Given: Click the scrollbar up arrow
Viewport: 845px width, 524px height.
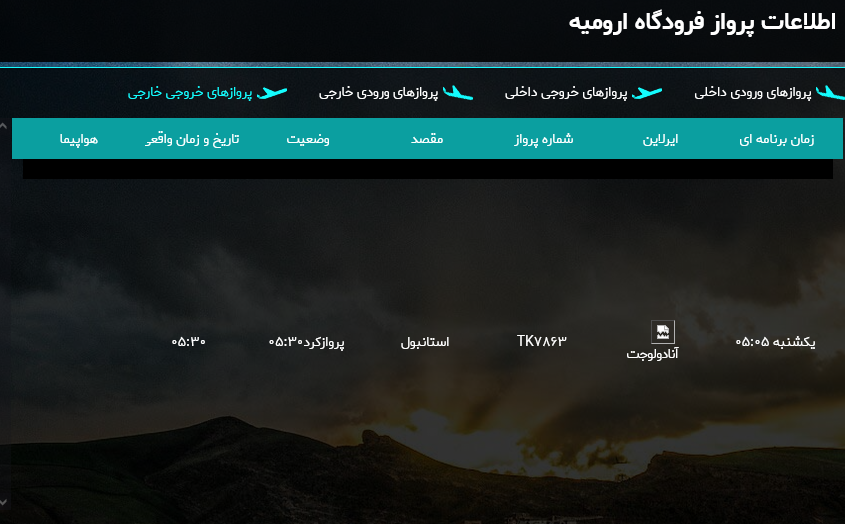Looking at the screenshot, I should [3, 126].
